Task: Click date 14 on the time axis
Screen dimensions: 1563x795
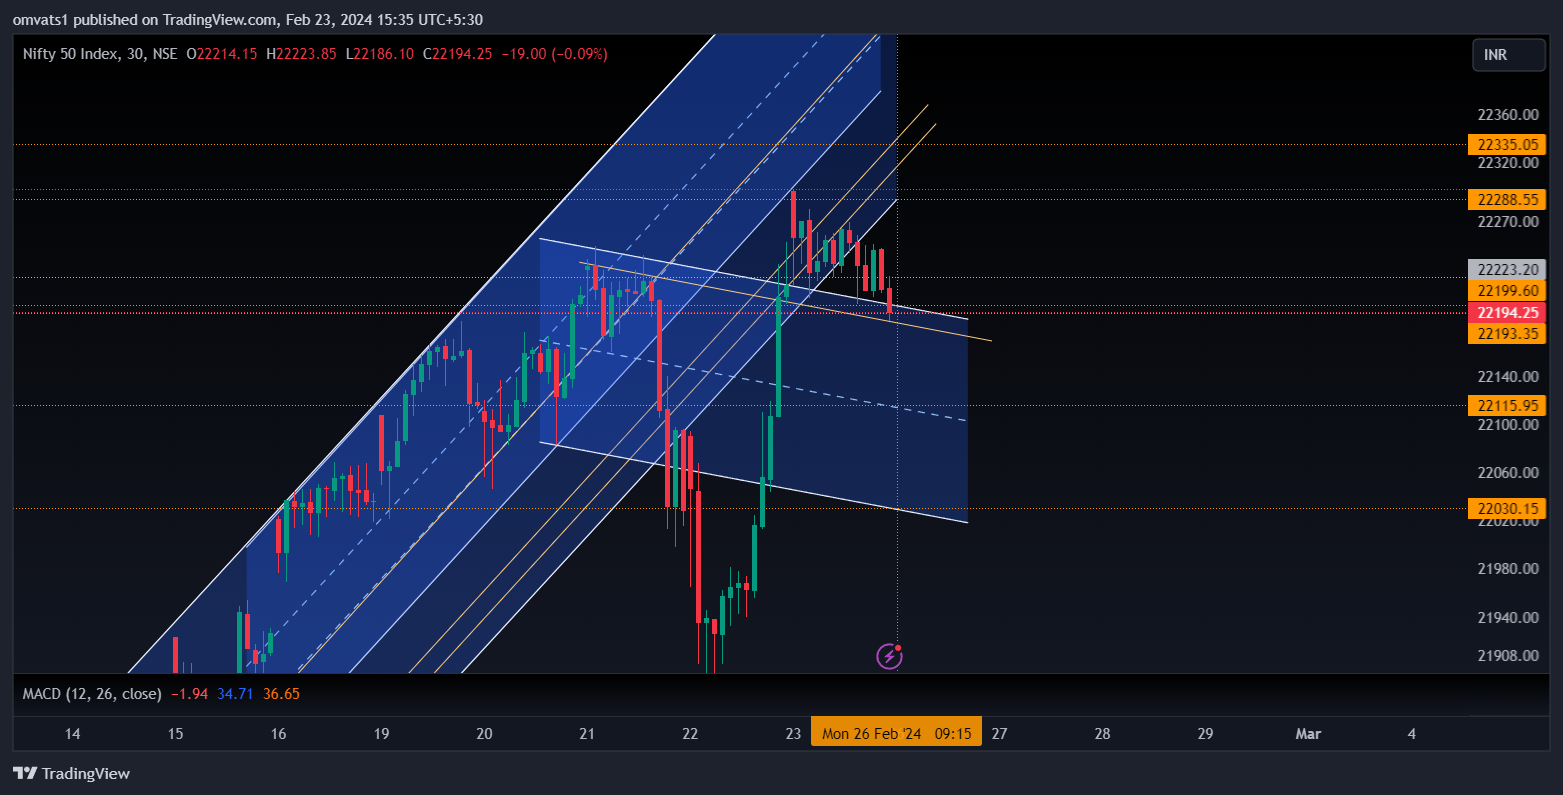Action: (x=72, y=734)
